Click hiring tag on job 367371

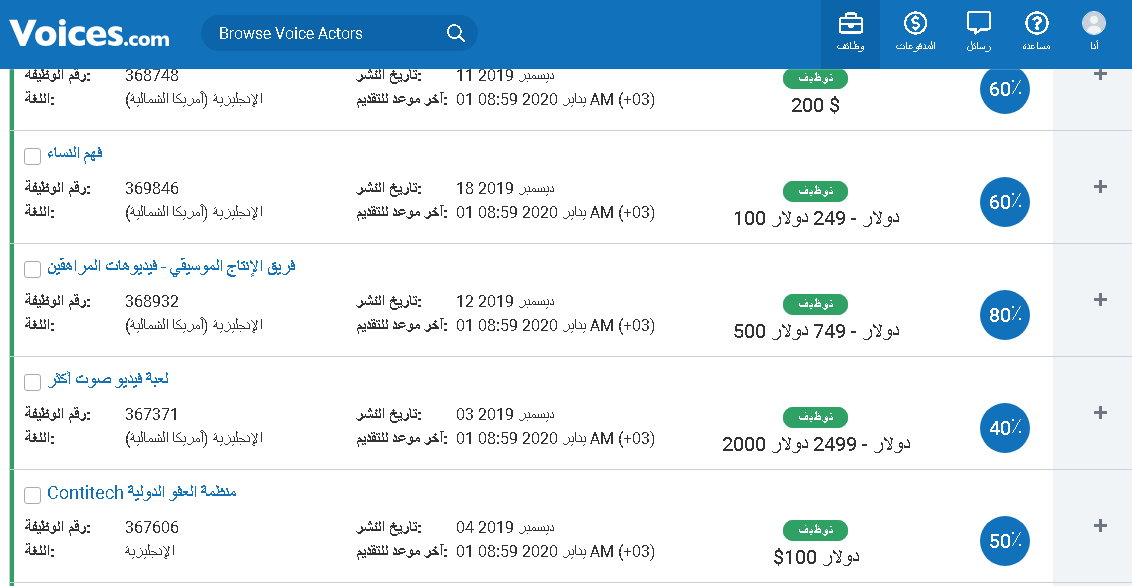click(x=815, y=417)
